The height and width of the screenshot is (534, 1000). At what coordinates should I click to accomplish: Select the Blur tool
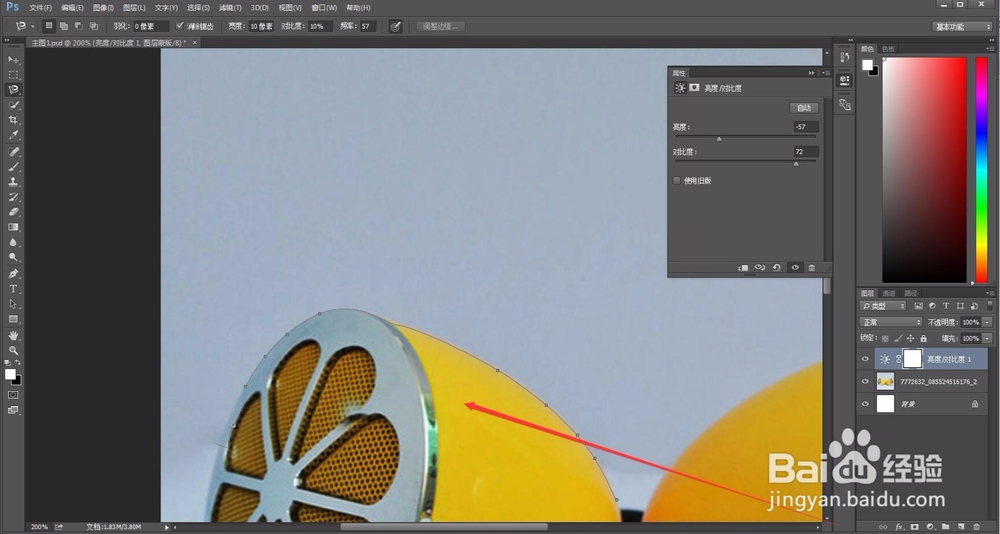point(13,243)
